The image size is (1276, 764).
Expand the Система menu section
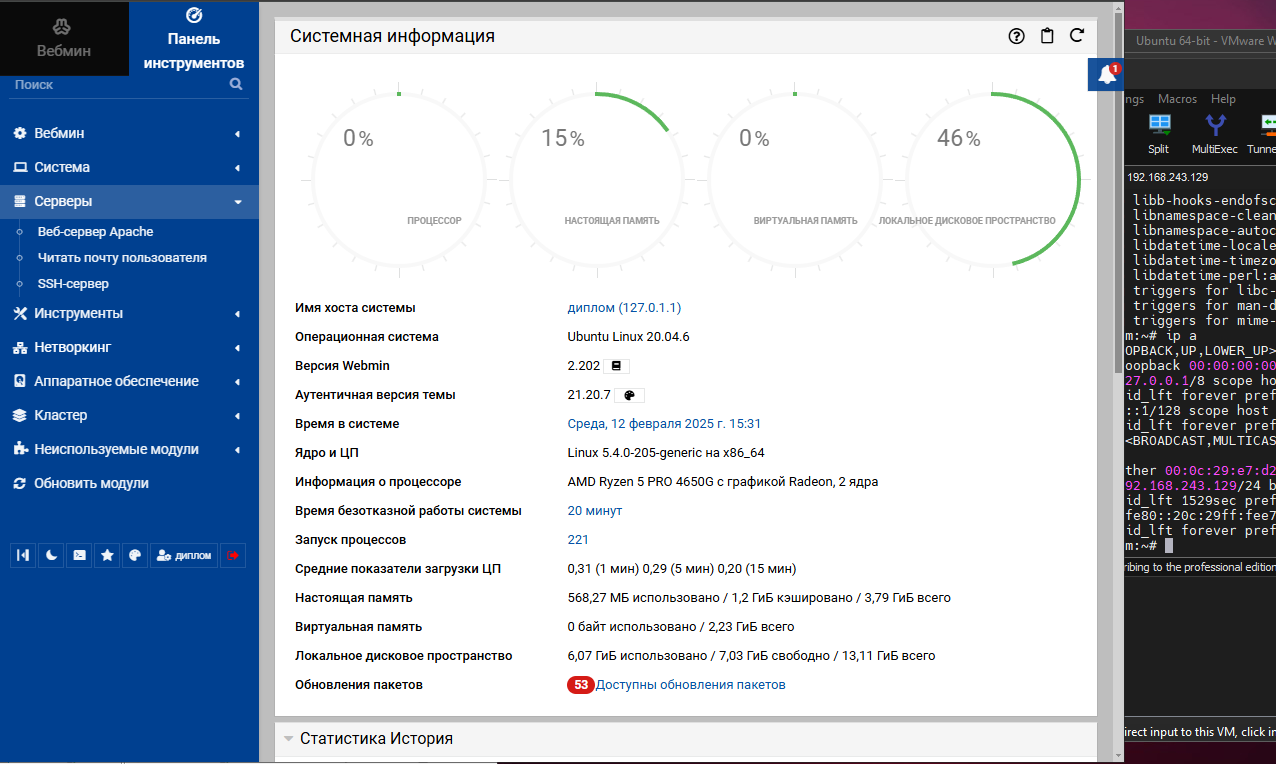(x=129, y=167)
